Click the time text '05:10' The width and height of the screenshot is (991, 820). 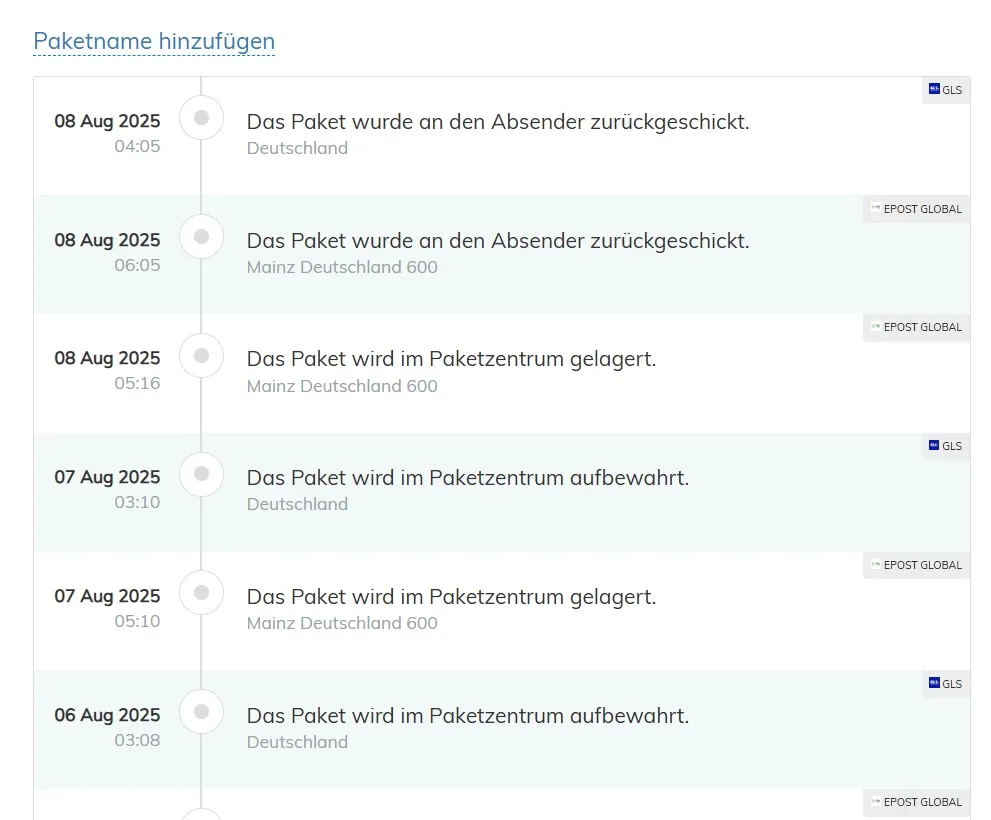(x=137, y=621)
